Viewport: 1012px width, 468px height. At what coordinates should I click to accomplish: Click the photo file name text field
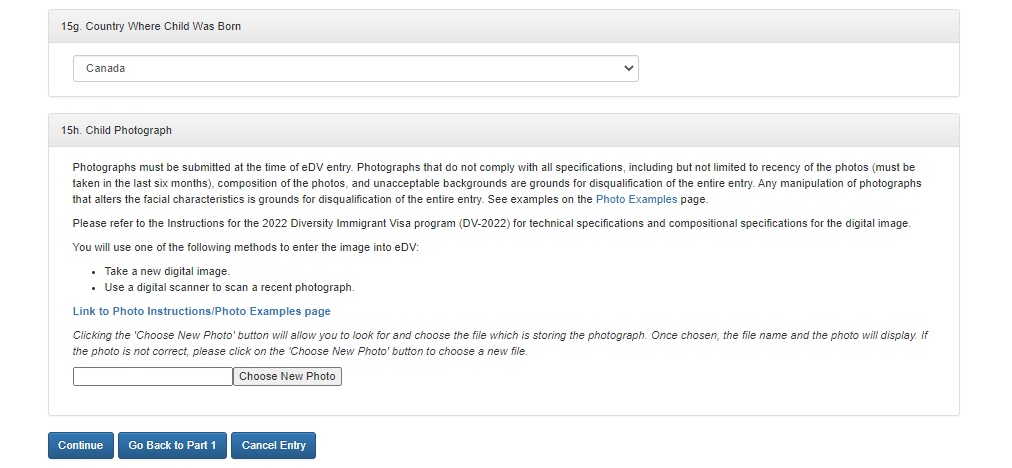coord(152,376)
